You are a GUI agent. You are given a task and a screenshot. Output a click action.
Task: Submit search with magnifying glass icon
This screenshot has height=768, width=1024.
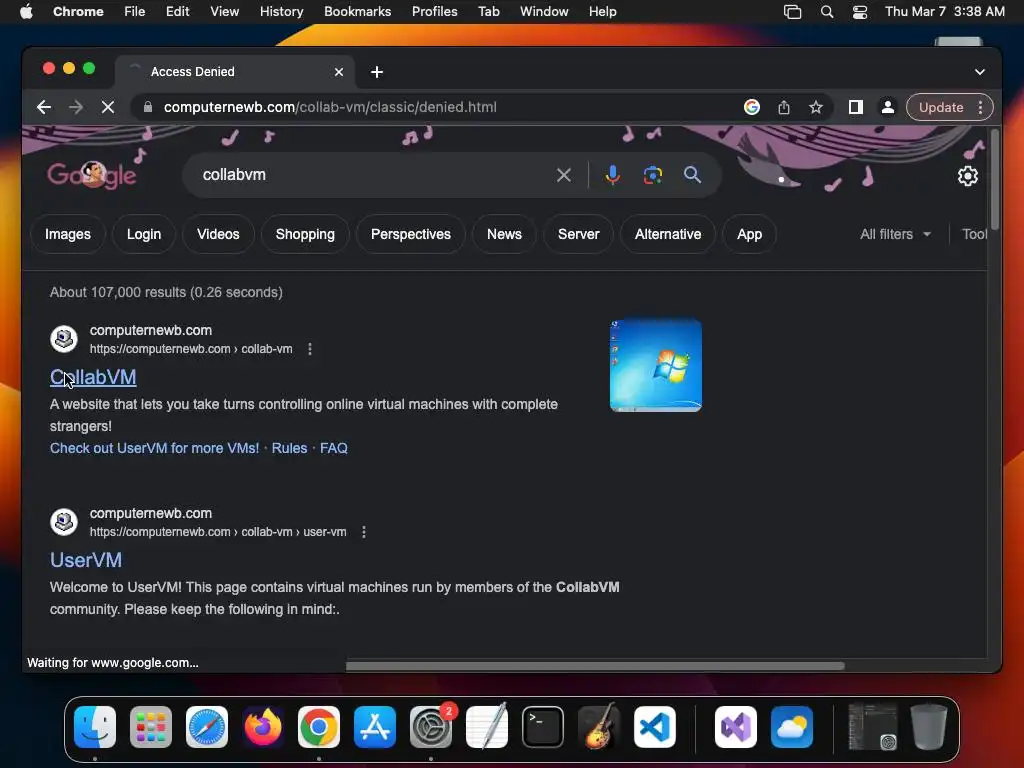[692, 175]
